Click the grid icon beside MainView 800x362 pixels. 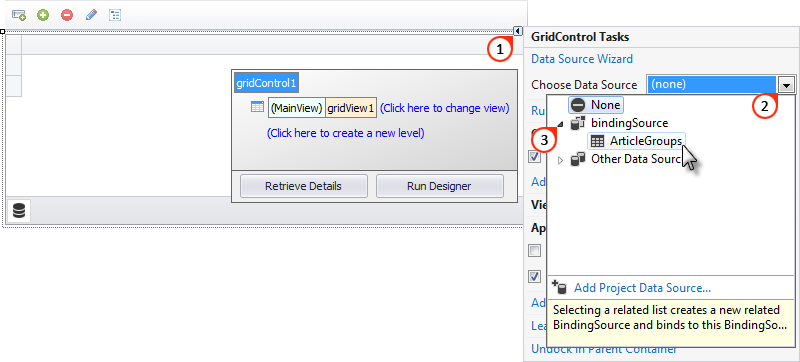[x=258, y=107]
